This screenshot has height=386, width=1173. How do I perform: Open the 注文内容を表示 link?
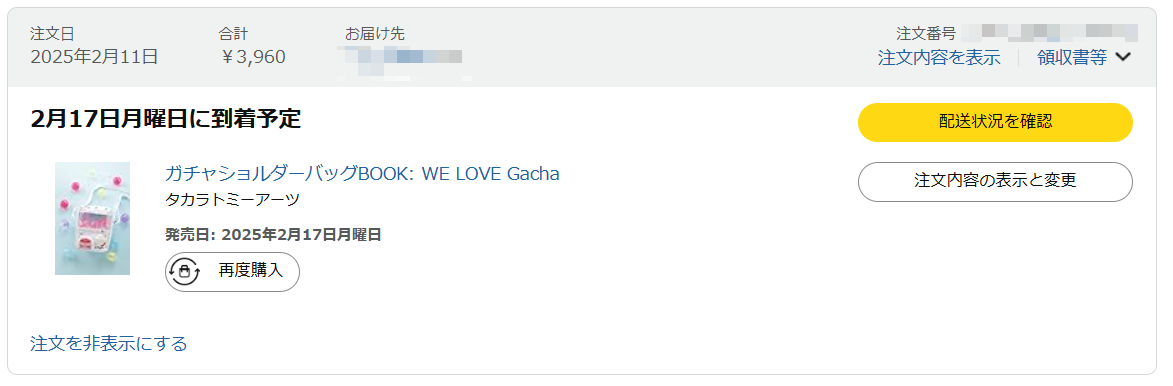tap(939, 58)
